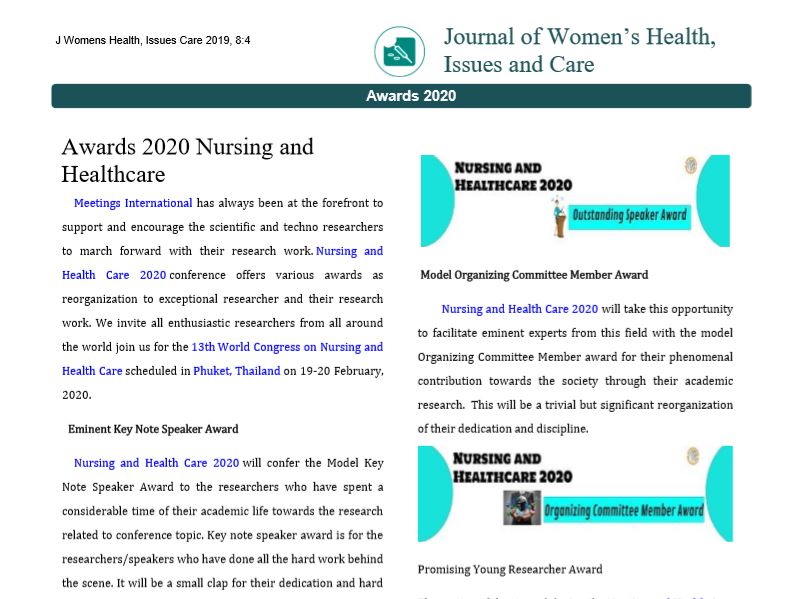
Task: Click the round emblem in the top right of the Outstanding Speaker Award banner
Action: tap(691, 165)
